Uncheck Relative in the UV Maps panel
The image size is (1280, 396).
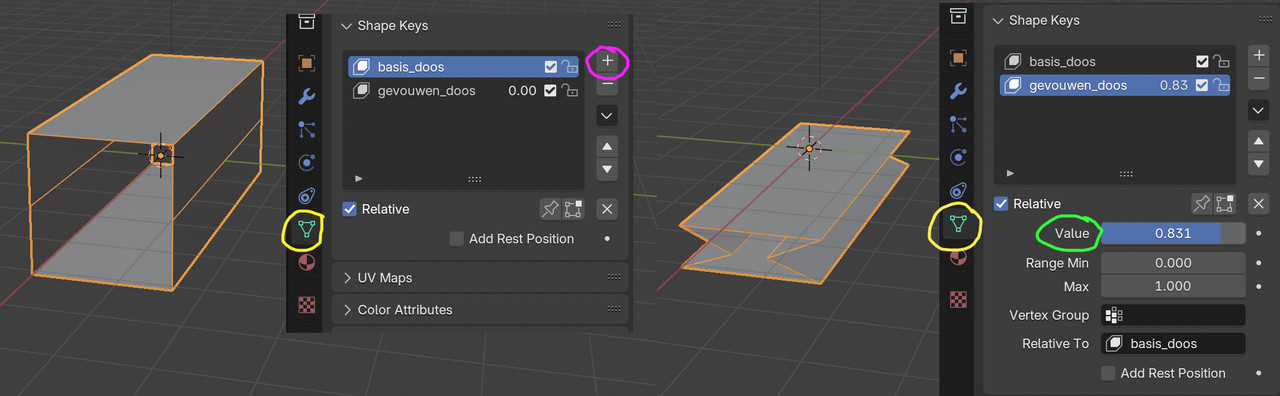349,209
